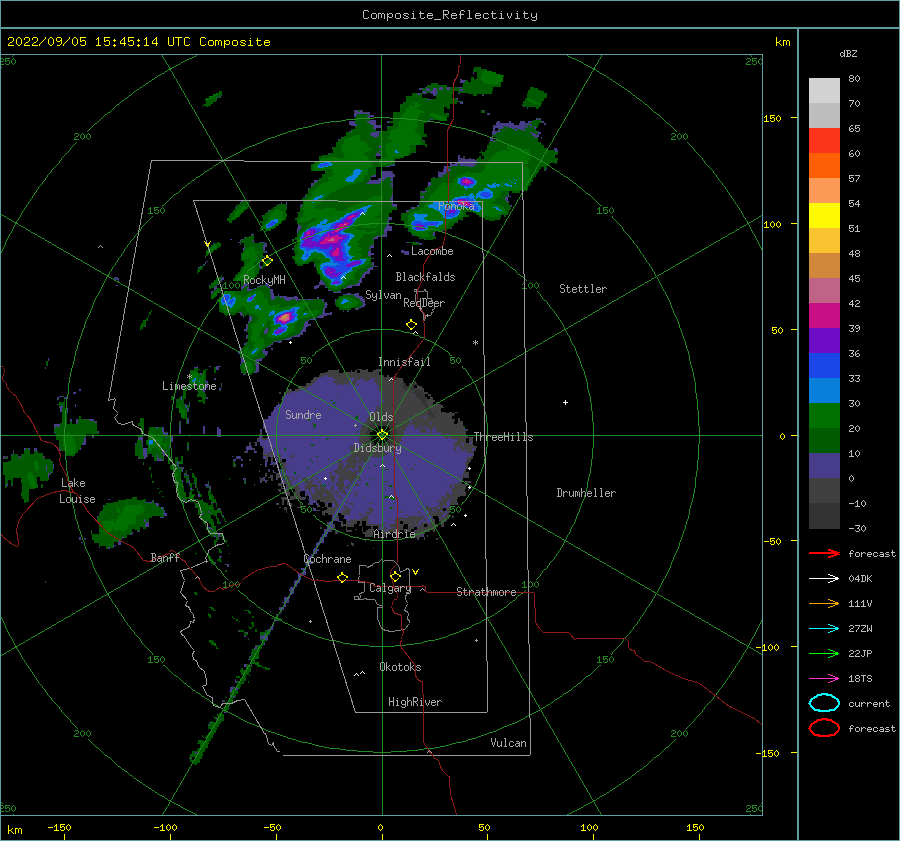Select the royal blue band in dBZ scale

pos(824,365)
